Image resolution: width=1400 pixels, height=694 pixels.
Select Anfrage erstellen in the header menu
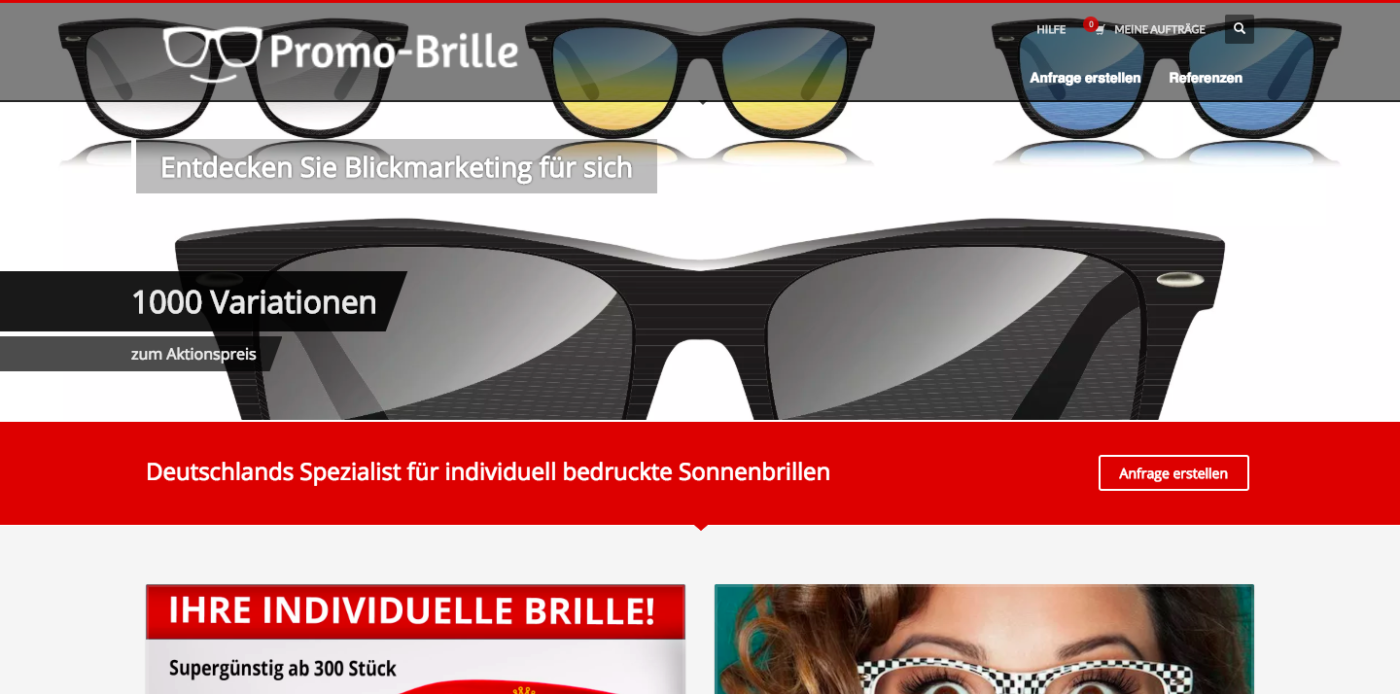point(1085,78)
